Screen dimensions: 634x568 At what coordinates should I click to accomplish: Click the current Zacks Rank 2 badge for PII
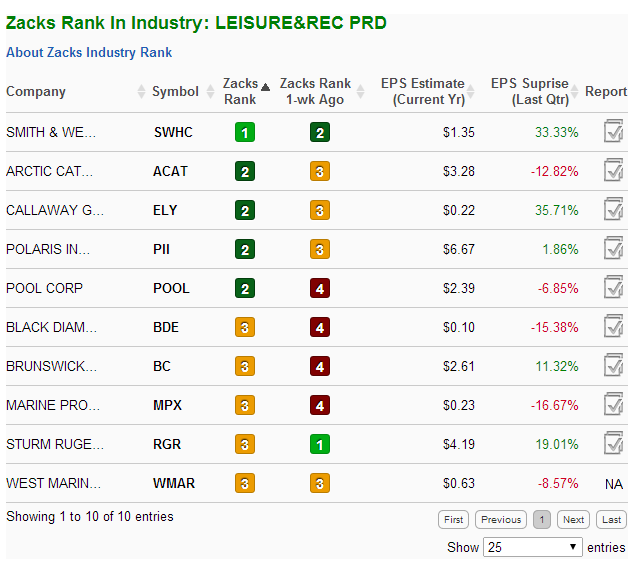[x=245, y=249]
